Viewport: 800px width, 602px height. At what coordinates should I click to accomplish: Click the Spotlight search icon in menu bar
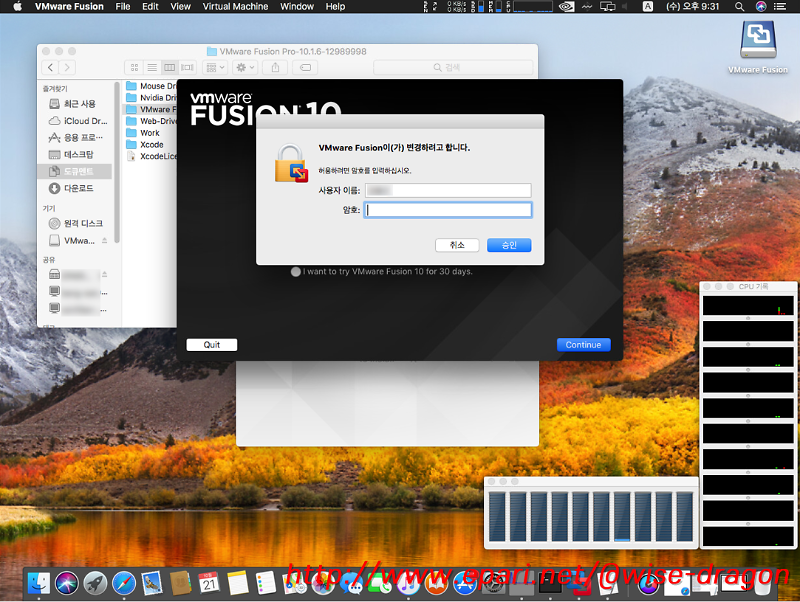[739, 7]
